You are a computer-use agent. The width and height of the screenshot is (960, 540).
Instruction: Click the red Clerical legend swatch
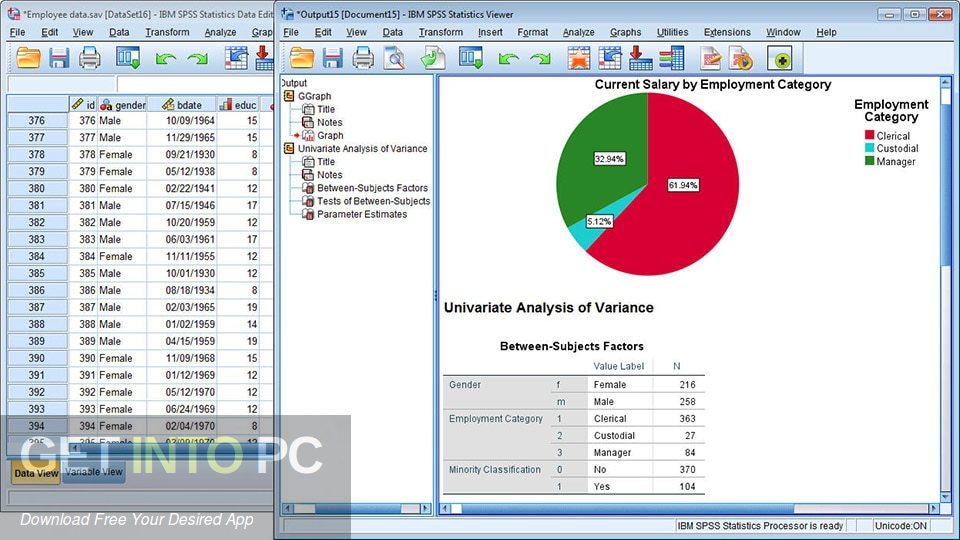(x=869, y=135)
